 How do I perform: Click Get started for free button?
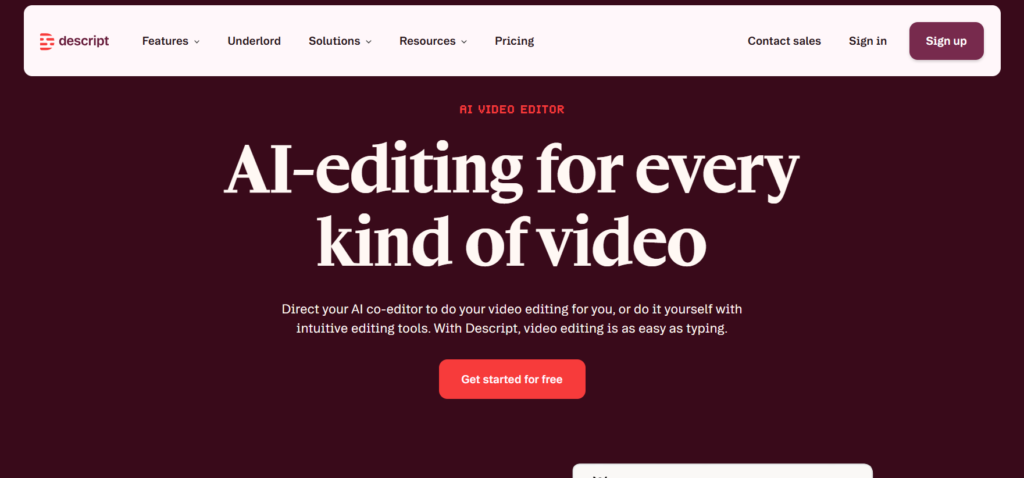(x=512, y=379)
